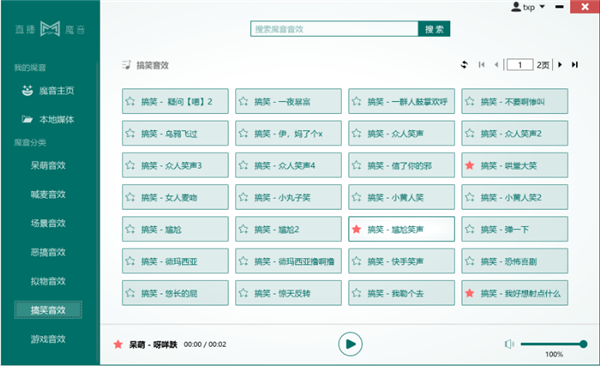The image size is (600, 366).
Task: Remove favorite star from 哄堂大笑
Action: 470,165
